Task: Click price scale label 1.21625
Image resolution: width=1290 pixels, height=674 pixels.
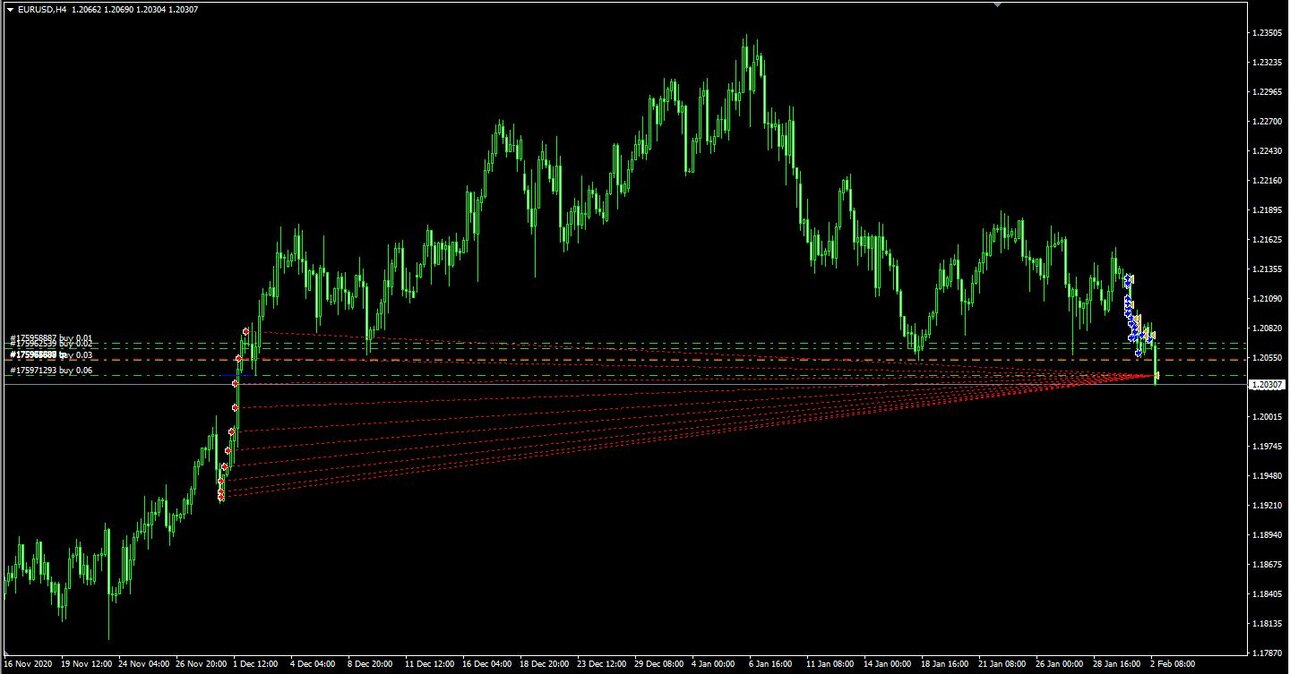Action: tap(1267, 239)
